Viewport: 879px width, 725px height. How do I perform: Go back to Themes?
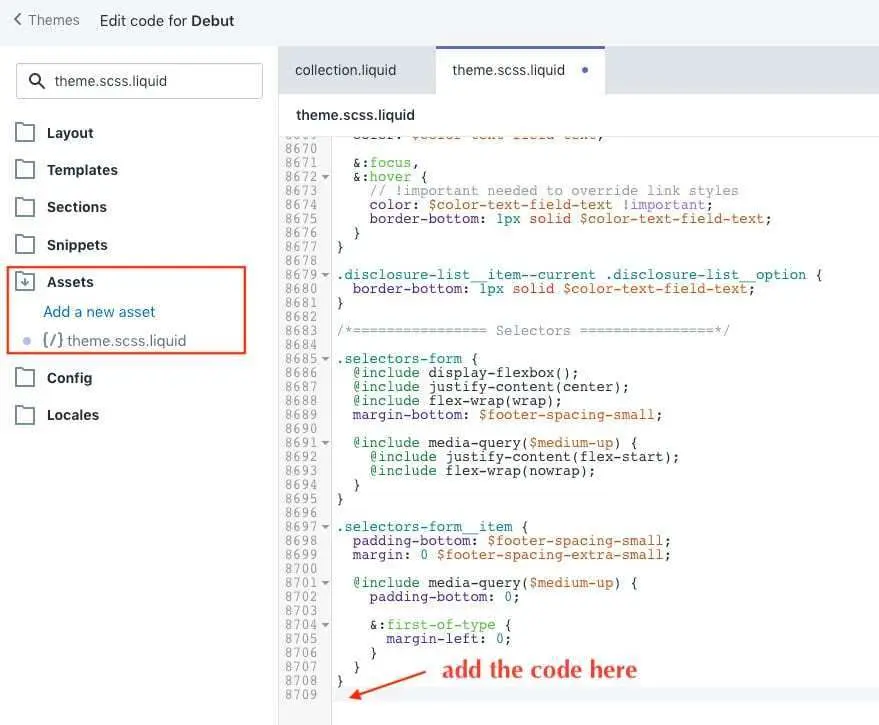pyautogui.click(x=46, y=20)
